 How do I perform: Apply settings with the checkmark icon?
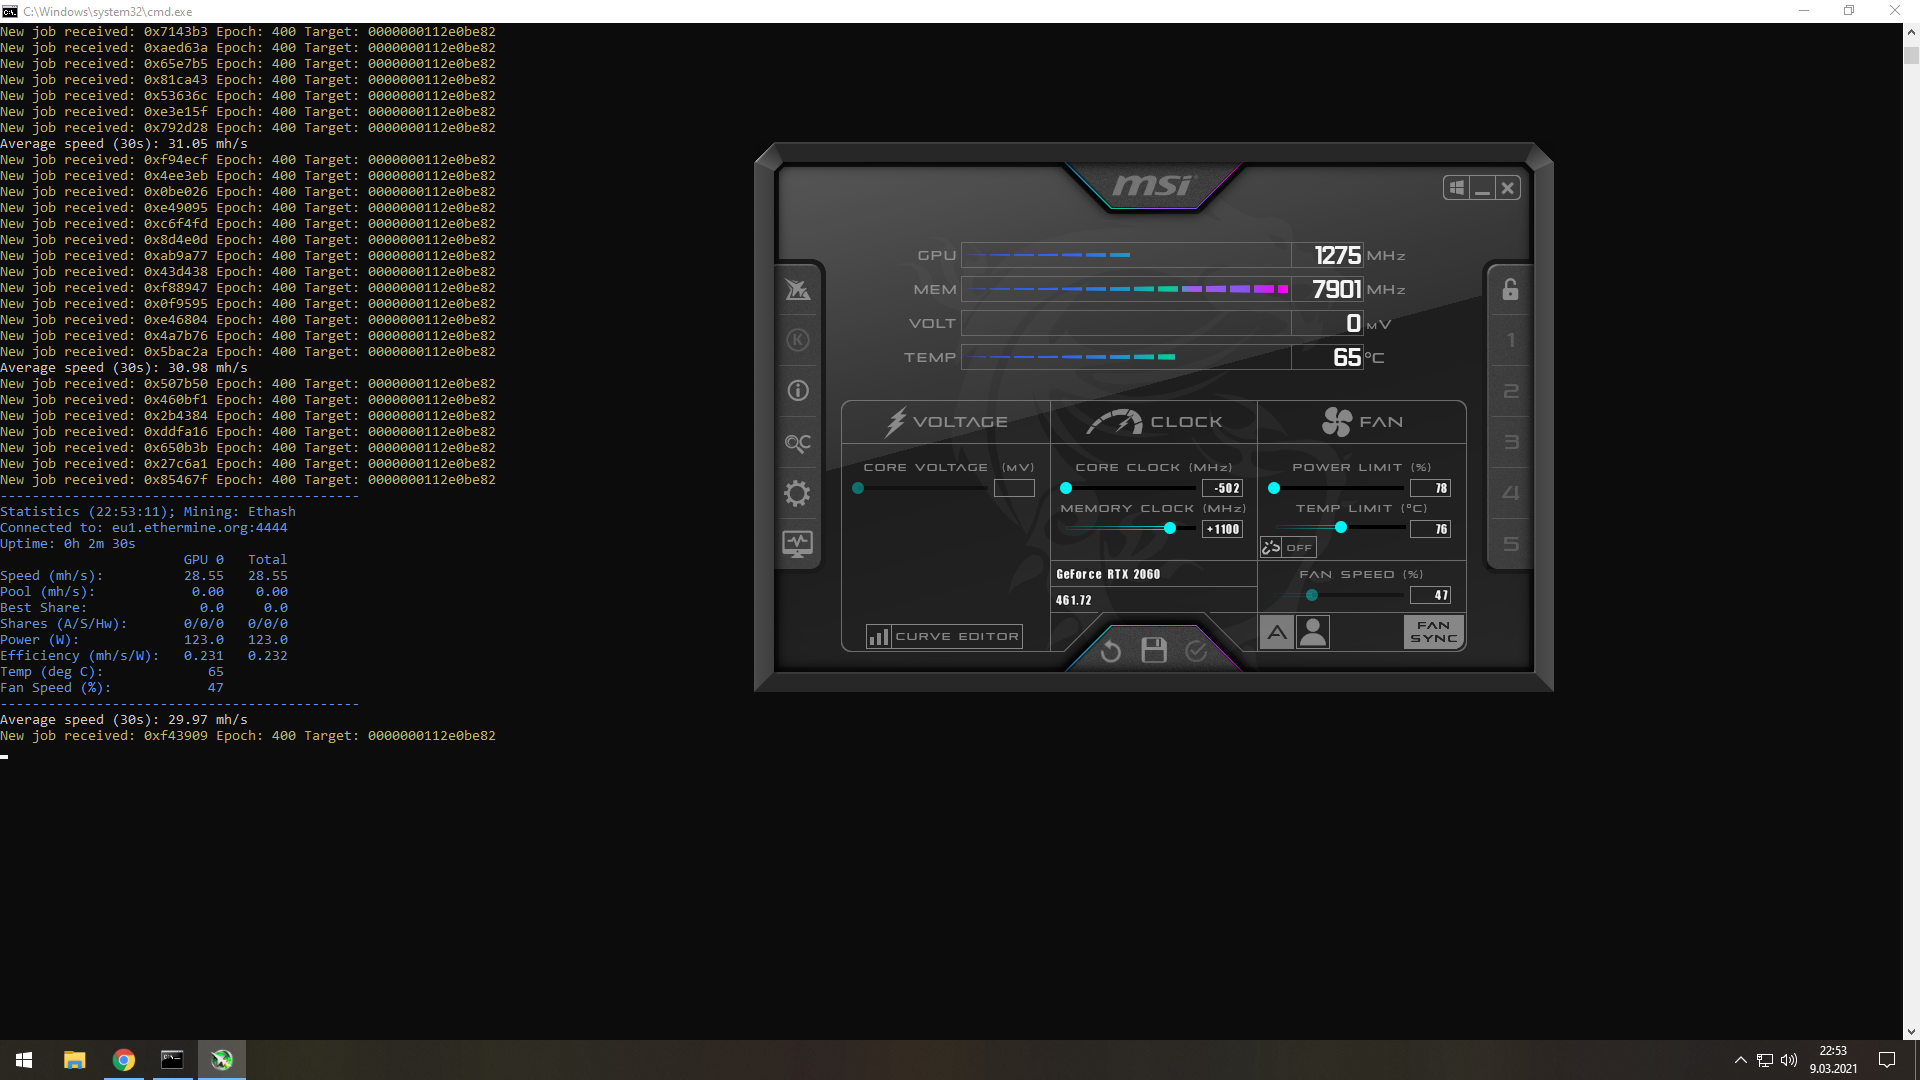(1196, 652)
